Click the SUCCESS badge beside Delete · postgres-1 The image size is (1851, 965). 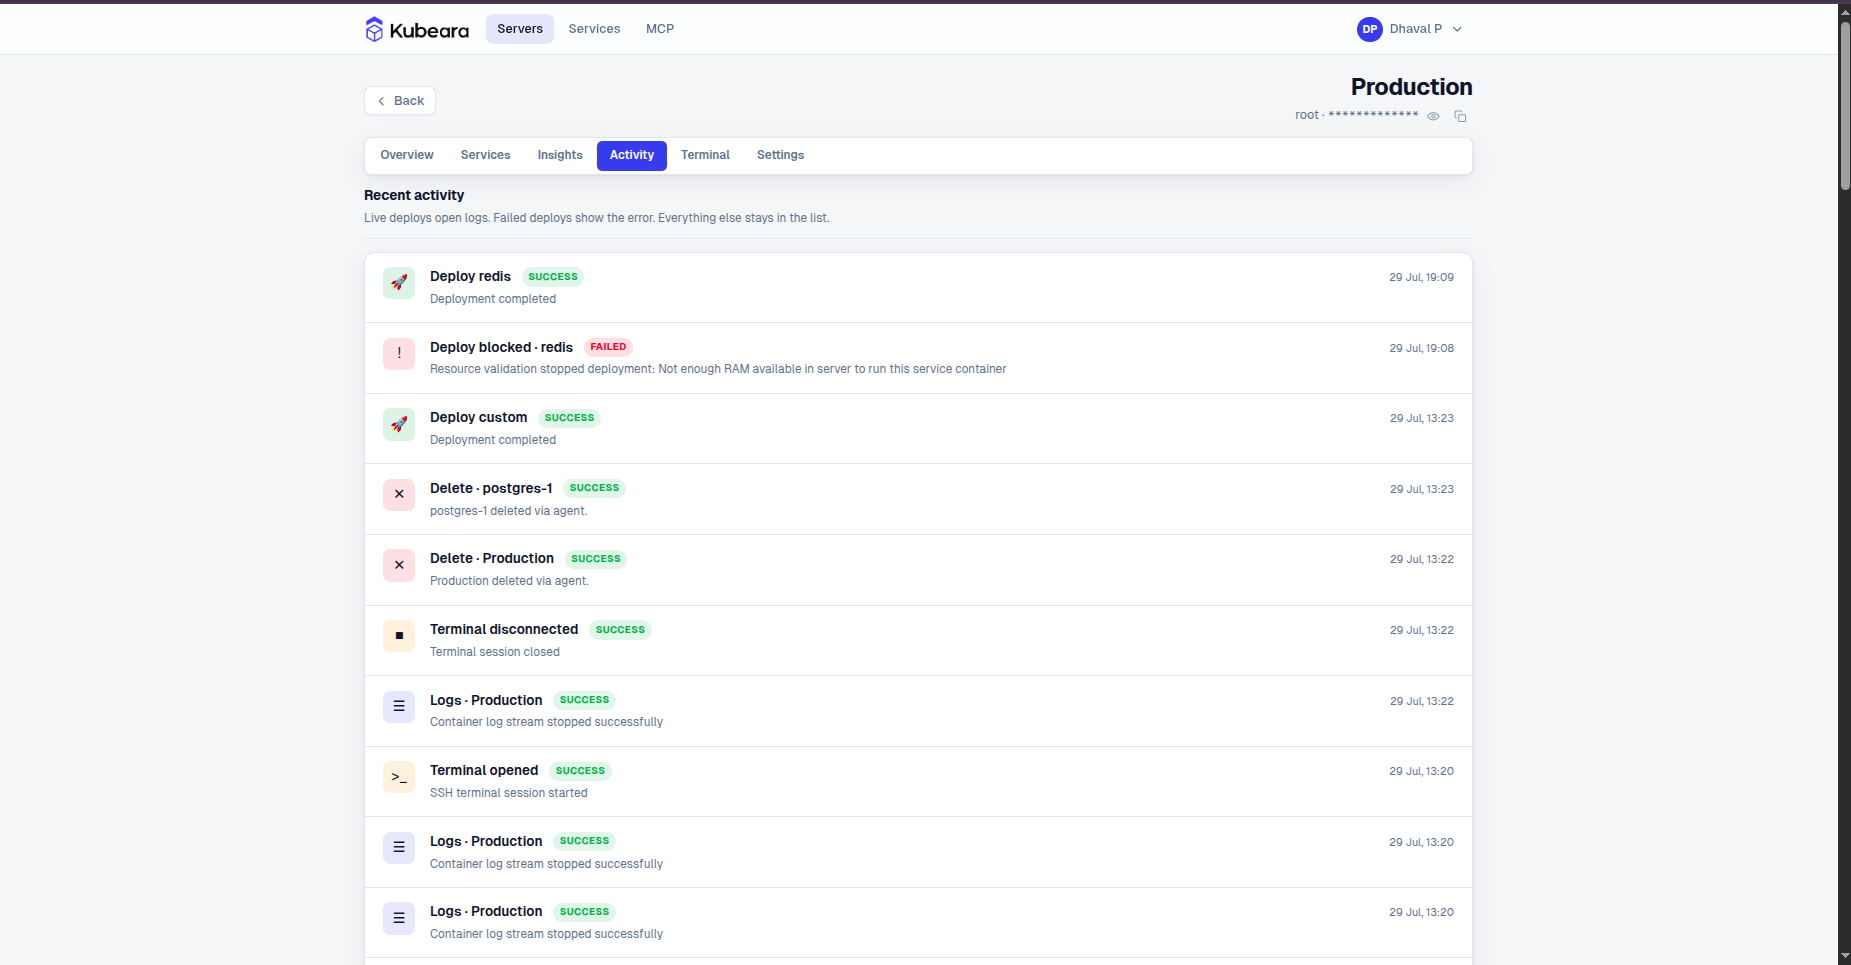pyautogui.click(x=594, y=488)
